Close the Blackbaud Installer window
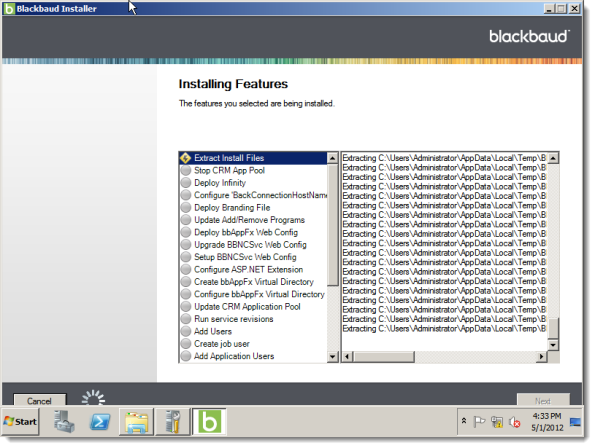Screen dimensions: 595x448 pyautogui.click(x=575, y=9)
